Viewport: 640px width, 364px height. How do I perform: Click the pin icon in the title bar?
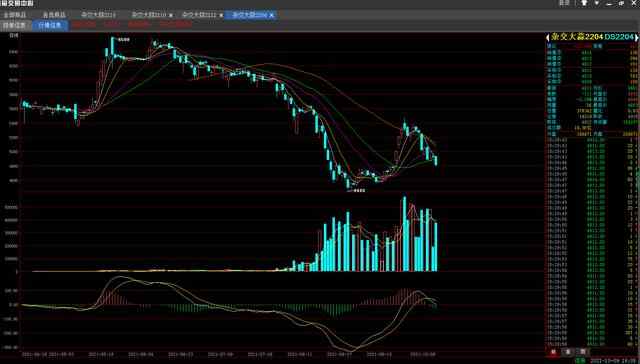coord(584,3)
